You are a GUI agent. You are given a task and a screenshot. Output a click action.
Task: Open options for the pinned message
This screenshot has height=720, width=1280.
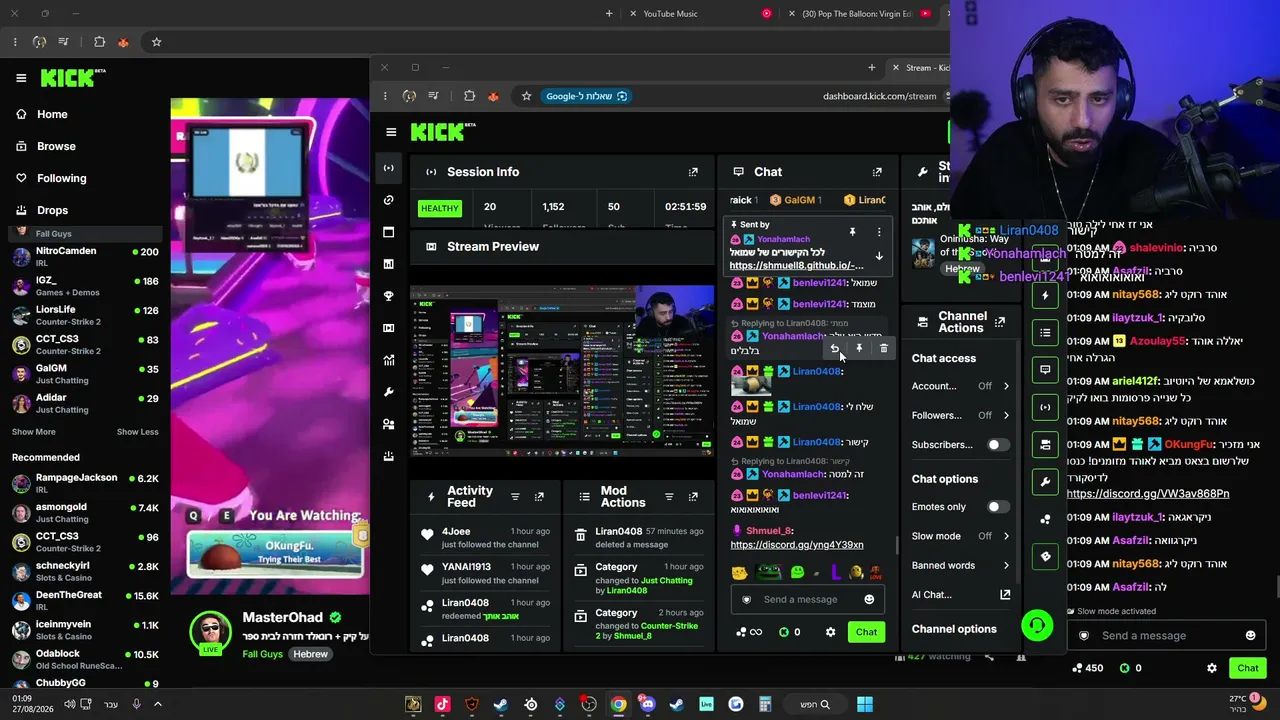pyautogui.click(x=879, y=232)
